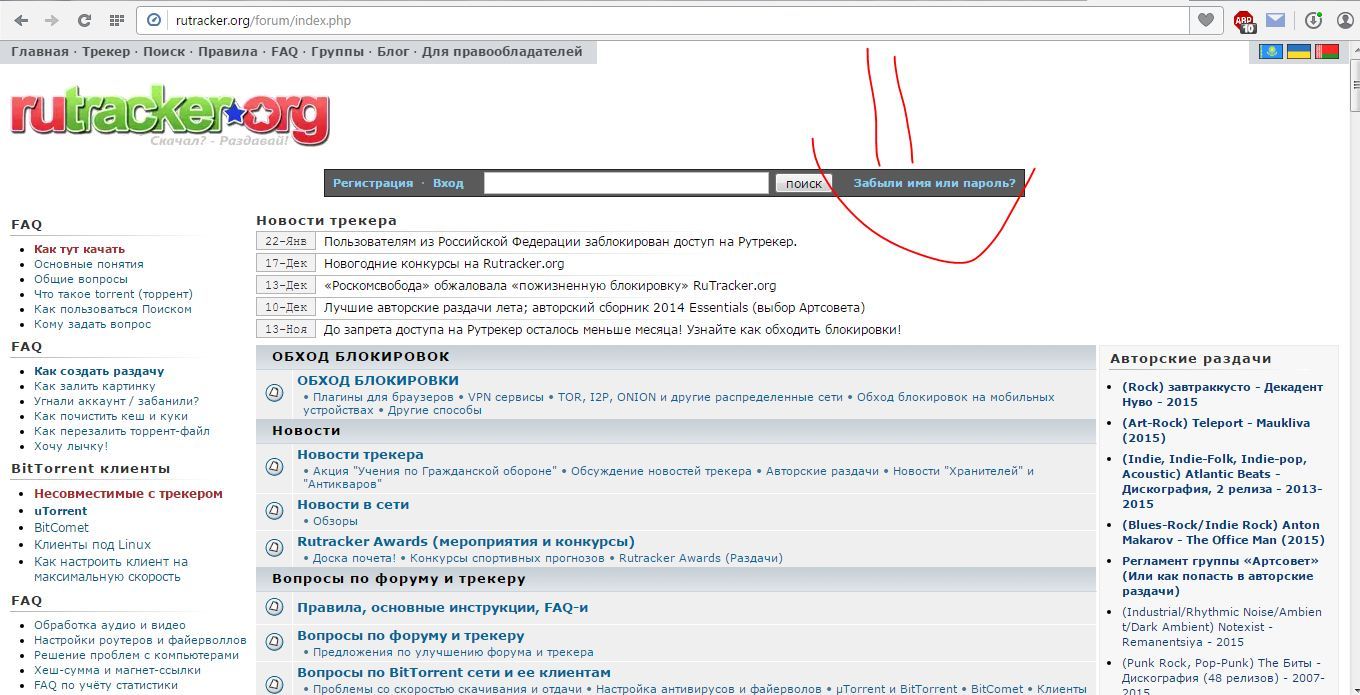The width and height of the screenshot is (1360, 695).
Task: Bookmark the page with the heart icon
Action: 1206,20
